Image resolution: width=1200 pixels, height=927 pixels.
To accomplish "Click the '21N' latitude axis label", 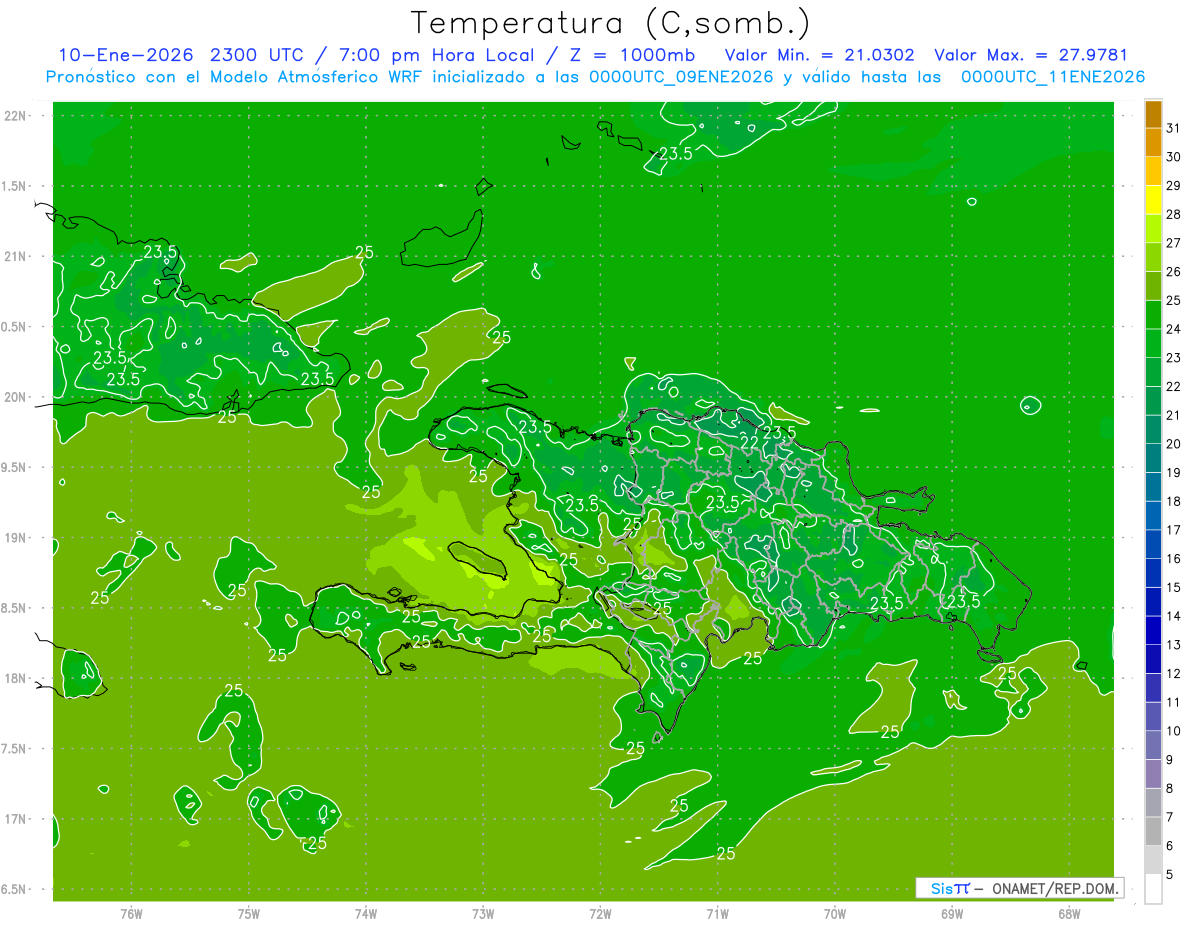I will pyautogui.click(x=17, y=256).
